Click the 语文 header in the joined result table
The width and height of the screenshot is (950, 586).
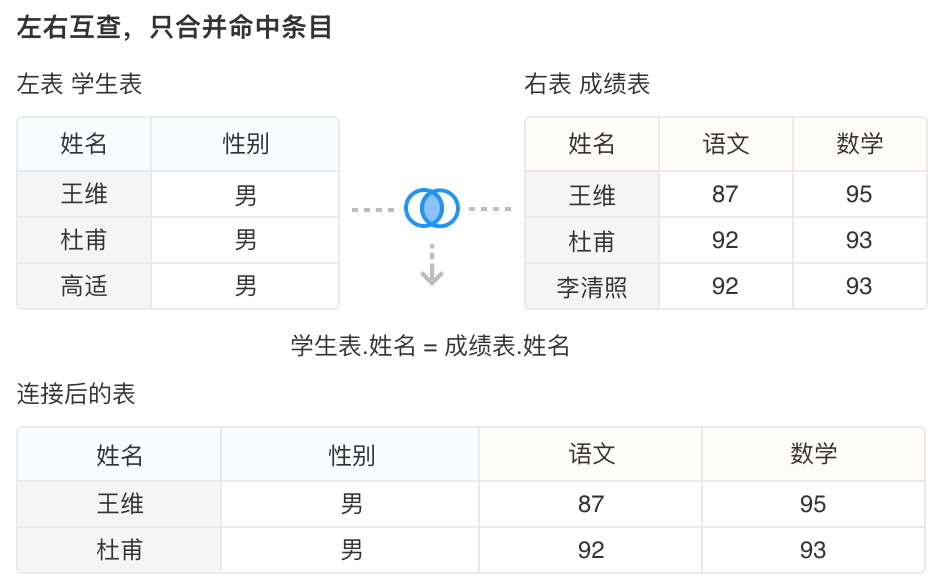point(591,455)
